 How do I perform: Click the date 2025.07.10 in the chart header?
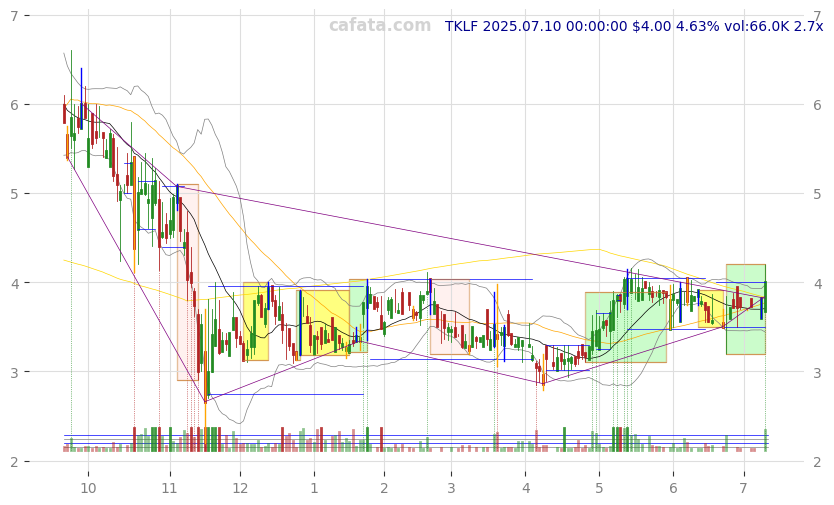click(522, 26)
